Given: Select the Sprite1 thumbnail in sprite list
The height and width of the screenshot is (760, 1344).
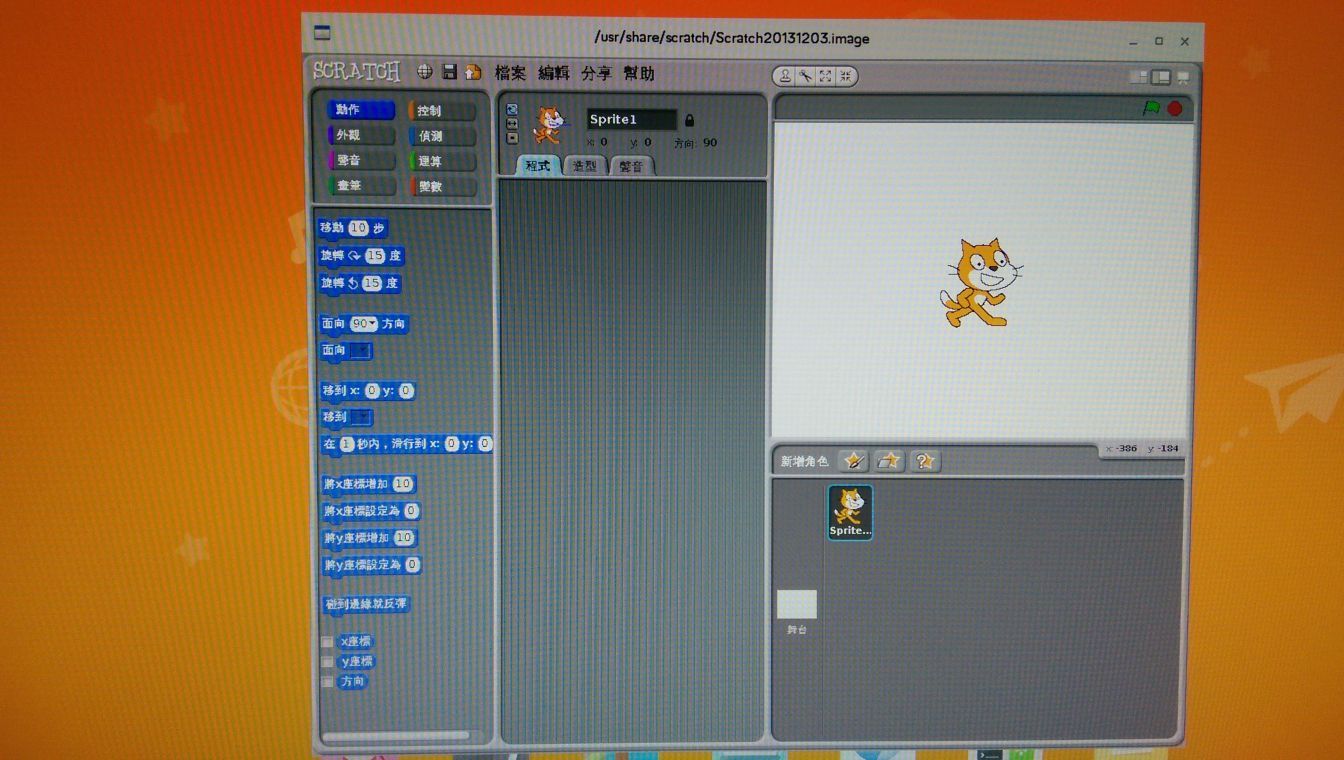Looking at the screenshot, I should (850, 512).
